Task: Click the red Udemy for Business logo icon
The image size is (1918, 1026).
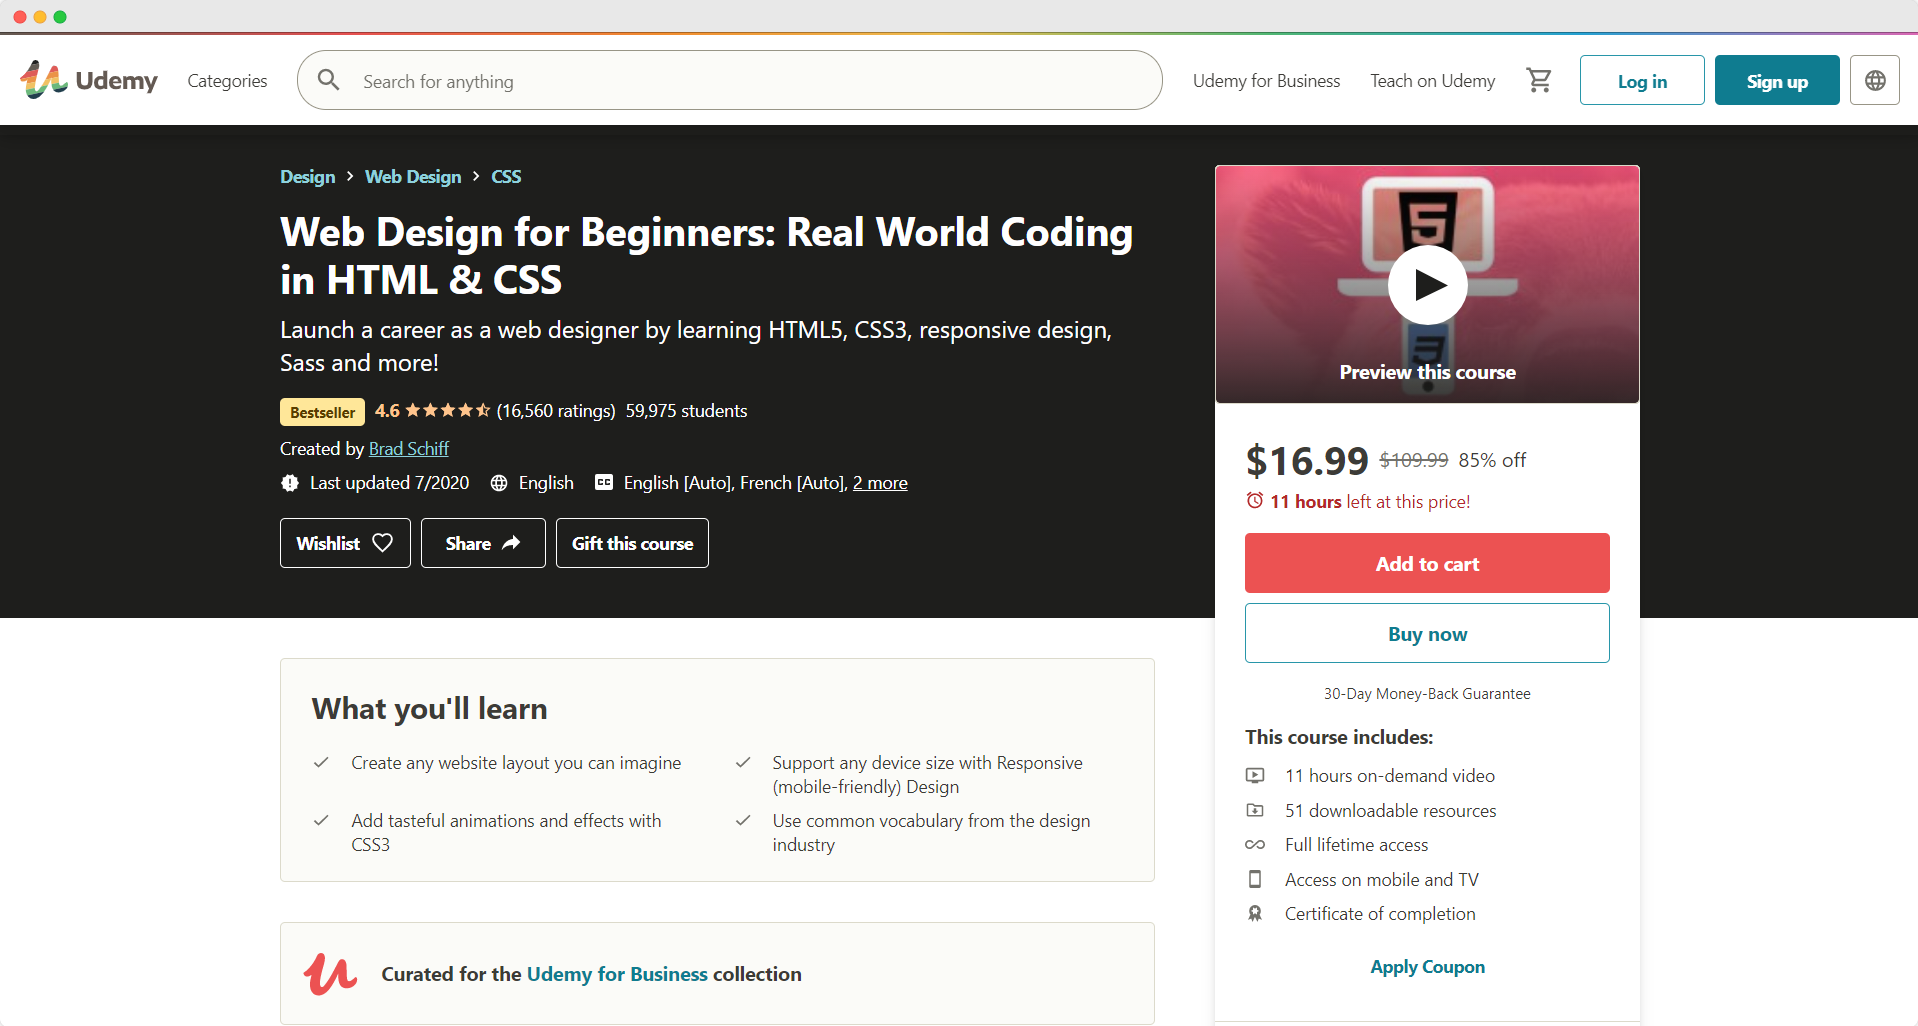Action: pyautogui.click(x=330, y=973)
